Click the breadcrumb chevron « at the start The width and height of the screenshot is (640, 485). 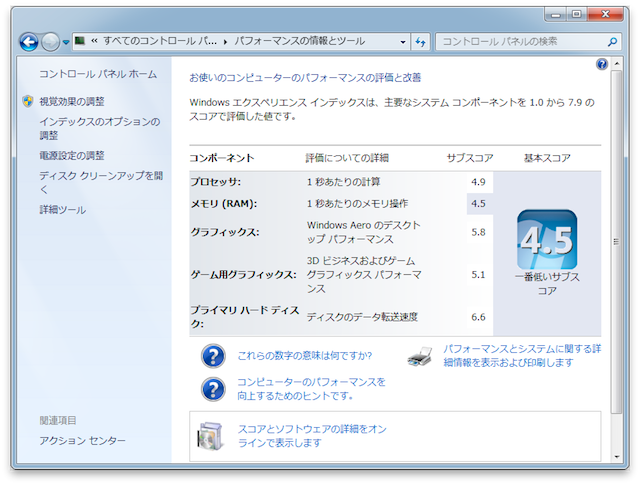click(94, 41)
